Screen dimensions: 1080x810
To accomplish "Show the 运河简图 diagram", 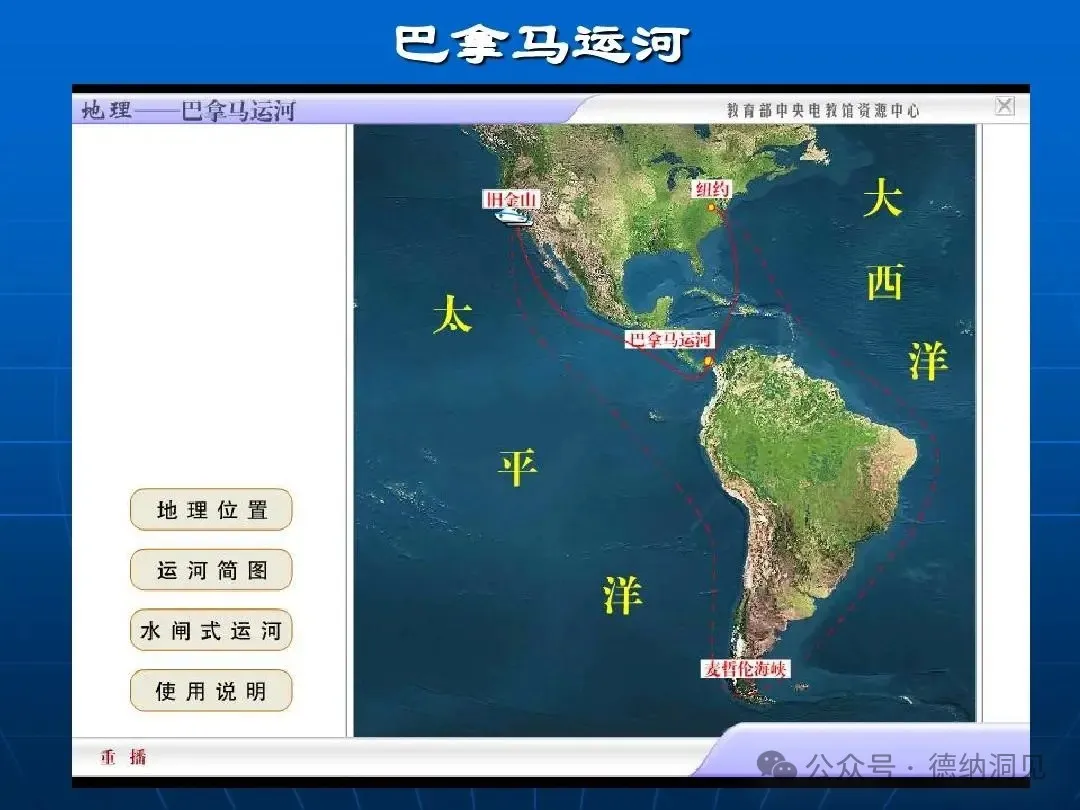I will coord(211,570).
